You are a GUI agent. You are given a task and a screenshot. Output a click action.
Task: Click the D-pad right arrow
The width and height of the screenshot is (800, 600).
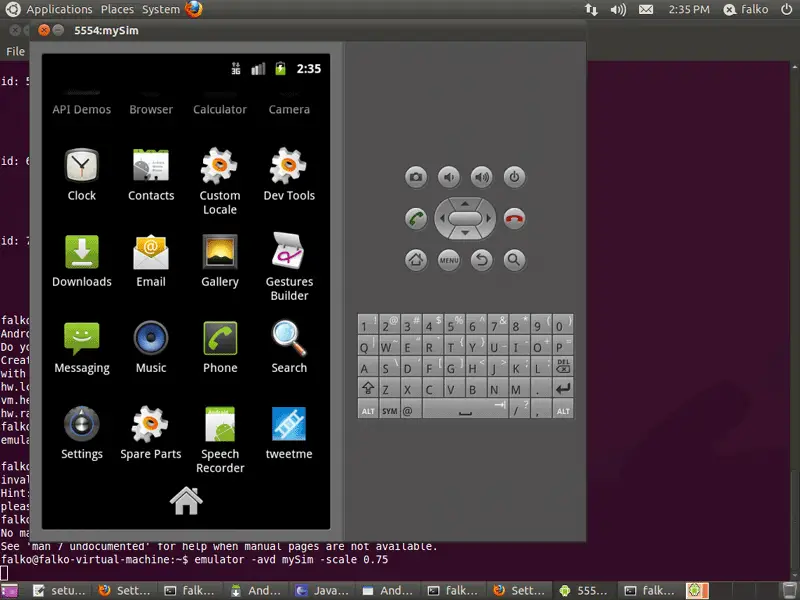point(488,218)
